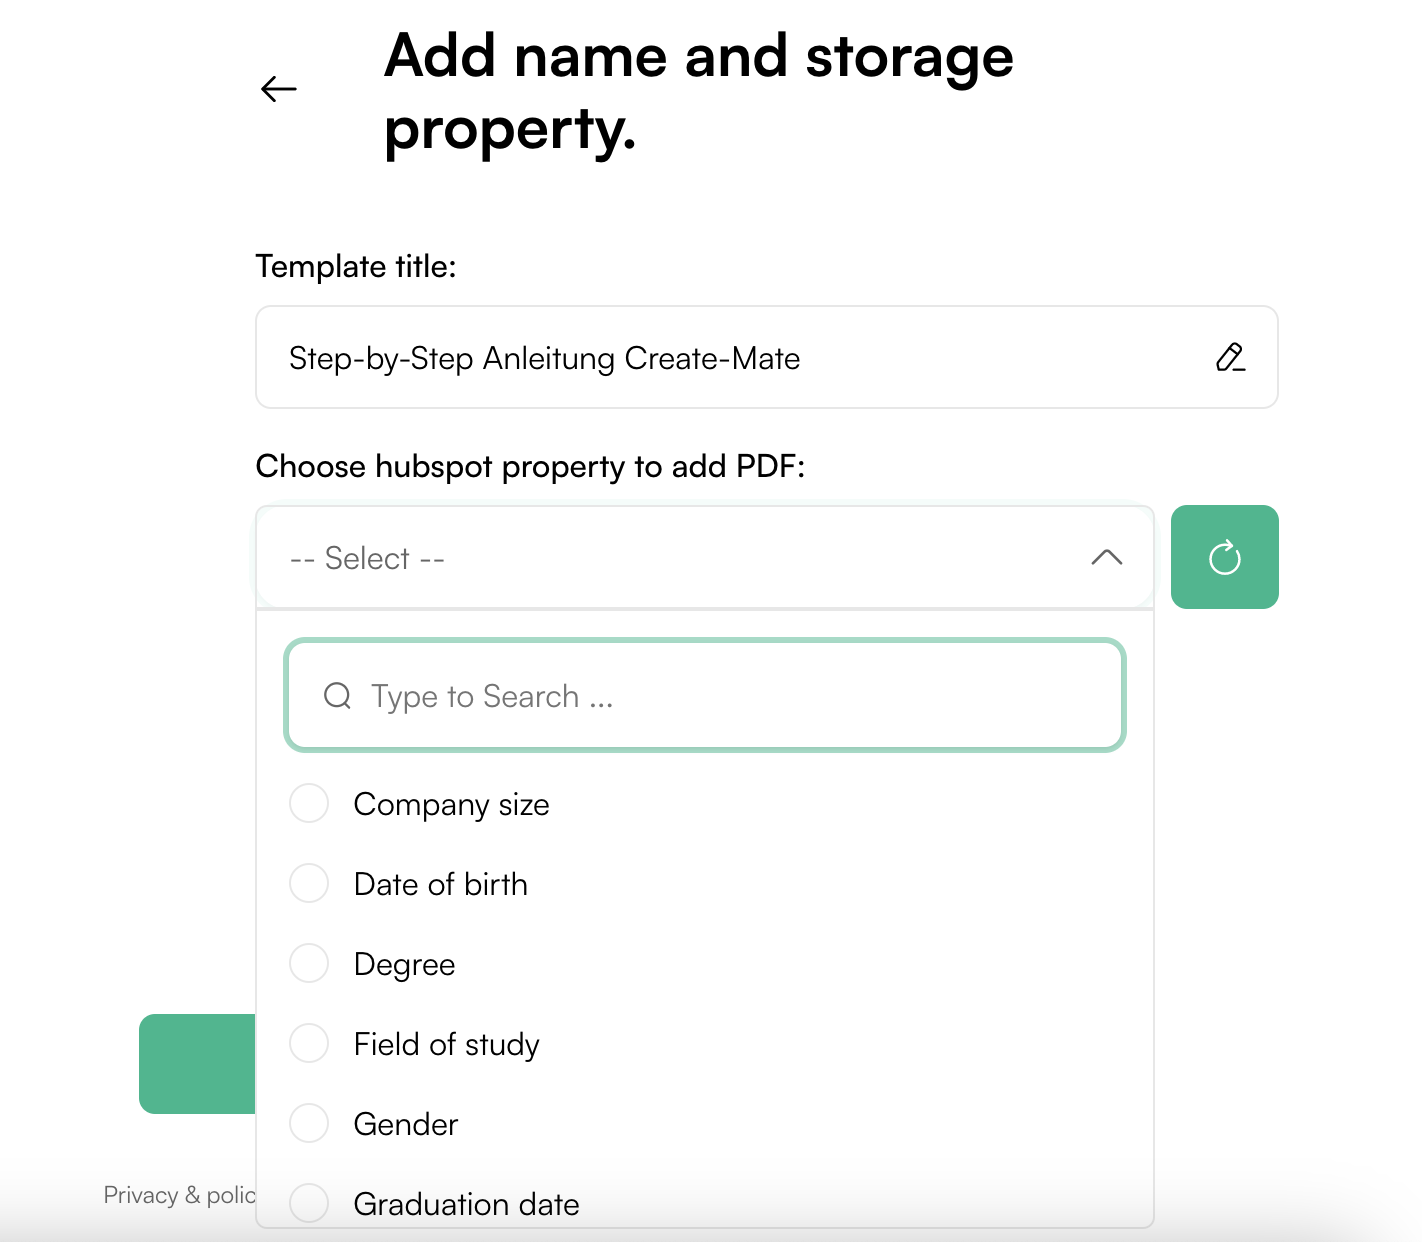Image resolution: width=1422 pixels, height=1242 pixels.
Task: Pick the Field of study radio option
Action: 309,1043
